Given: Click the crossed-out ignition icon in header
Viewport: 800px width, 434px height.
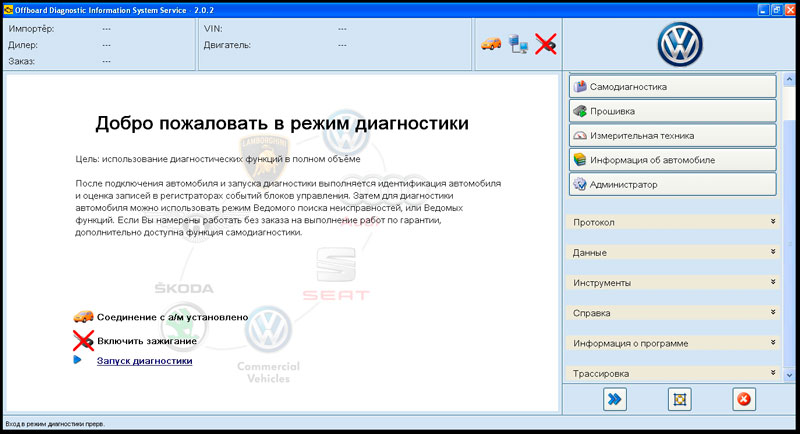Looking at the screenshot, I should coord(545,43).
